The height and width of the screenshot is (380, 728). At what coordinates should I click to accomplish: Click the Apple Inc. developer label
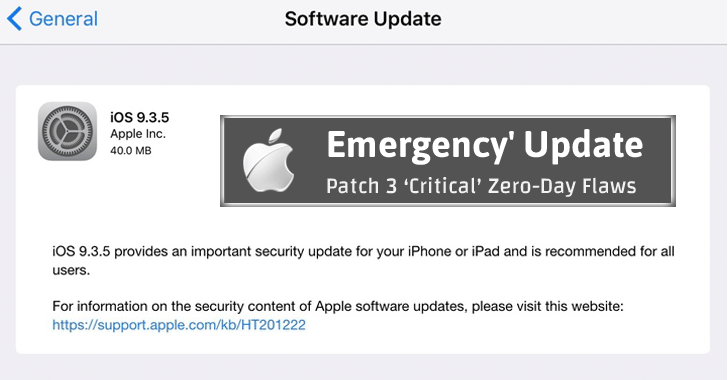pyautogui.click(x=138, y=134)
